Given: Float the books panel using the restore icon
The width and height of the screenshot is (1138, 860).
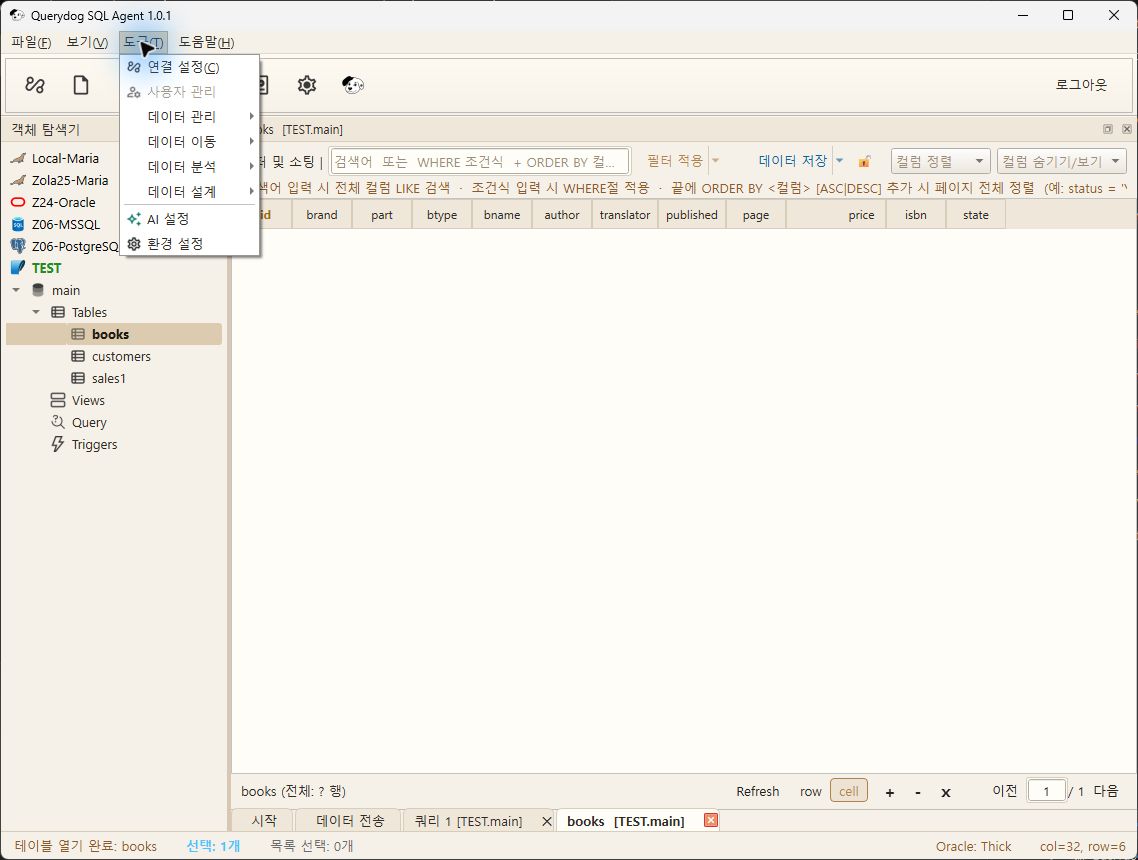Looking at the screenshot, I should (x=1108, y=129).
